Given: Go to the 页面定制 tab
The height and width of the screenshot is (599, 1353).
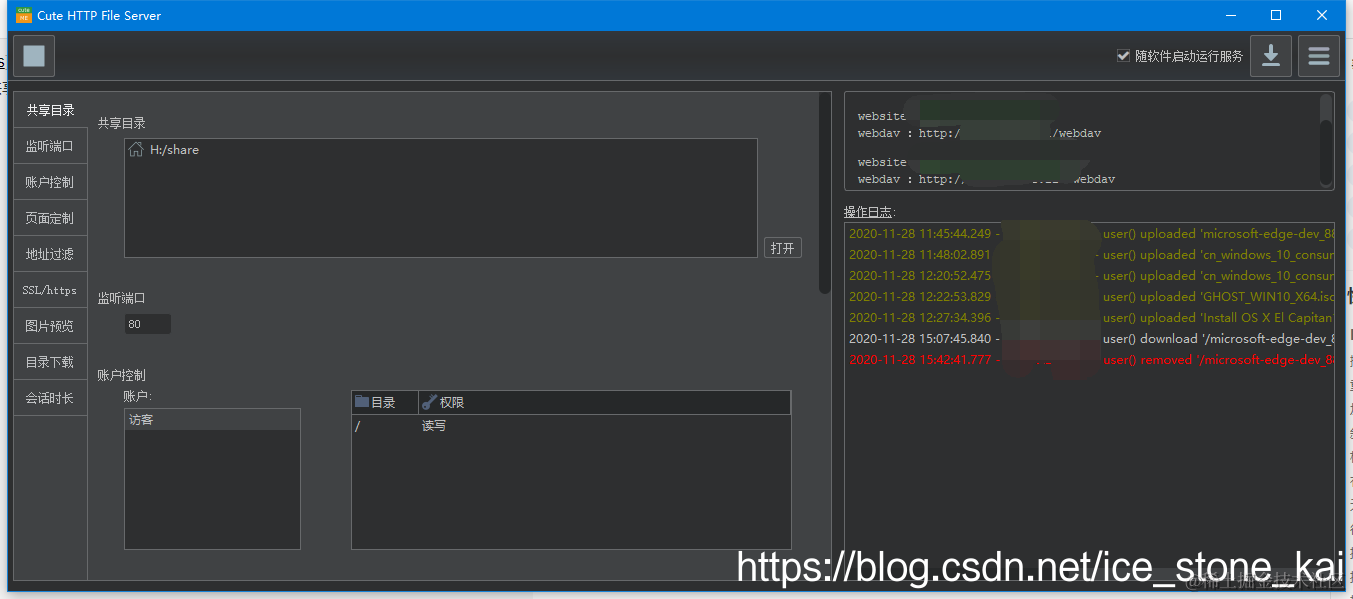Looking at the screenshot, I should (x=50, y=218).
